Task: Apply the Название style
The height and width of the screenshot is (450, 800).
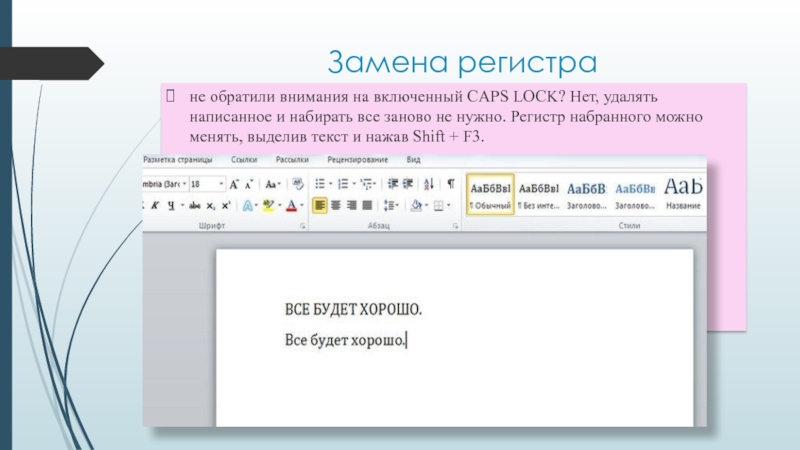Action: 683,192
